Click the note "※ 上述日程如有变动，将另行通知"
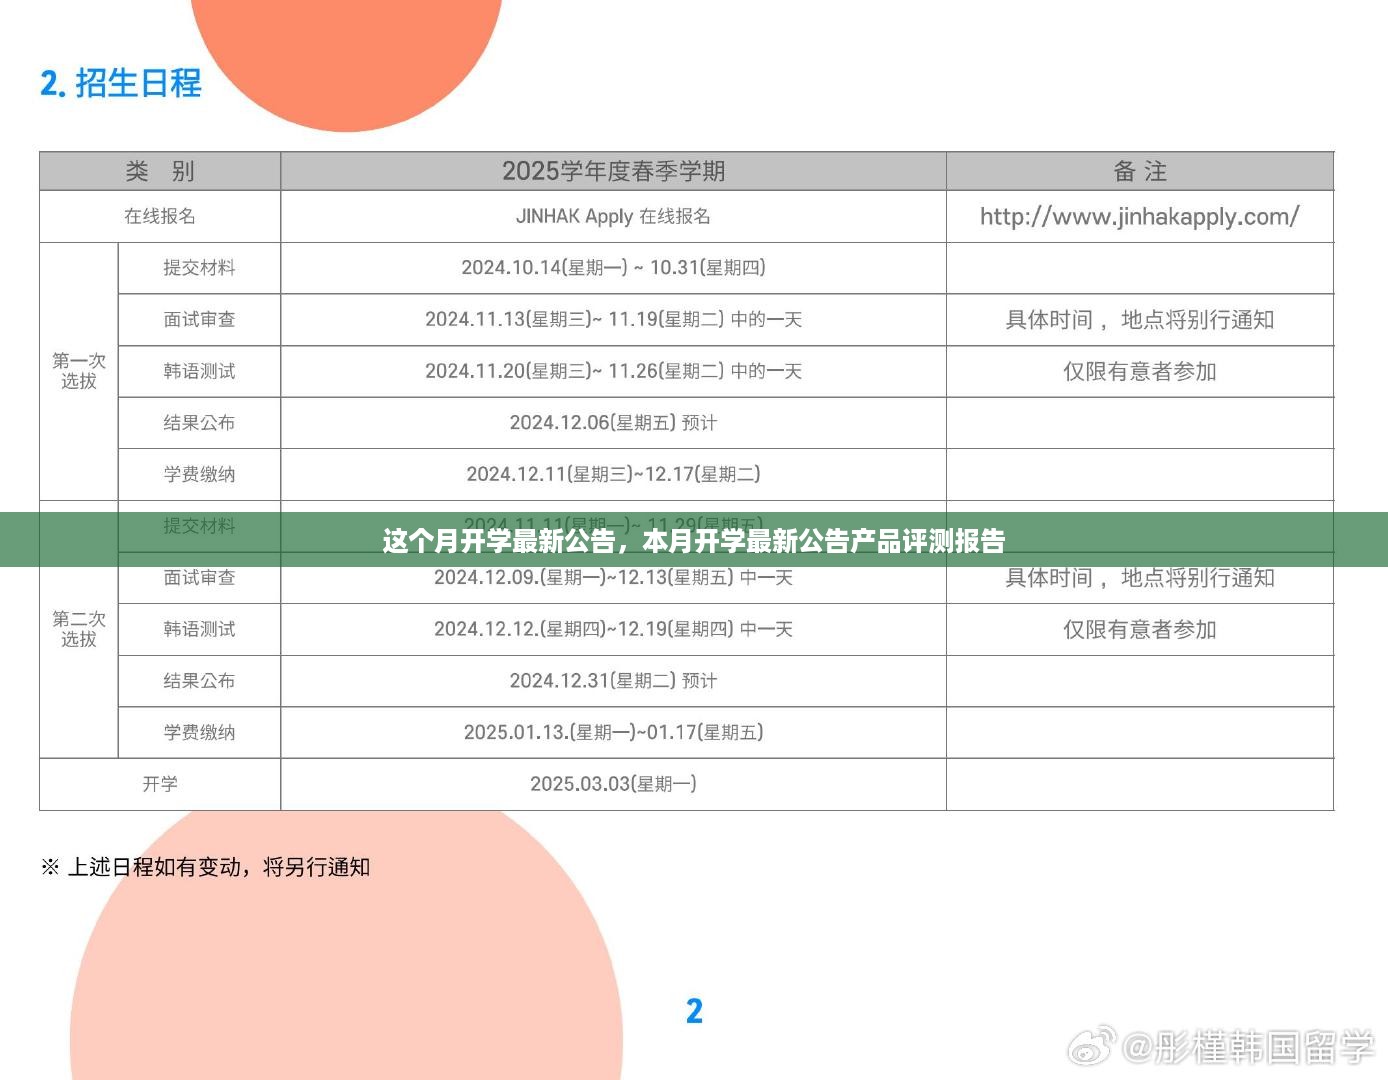 pyautogui.click(x=206, y=867)
